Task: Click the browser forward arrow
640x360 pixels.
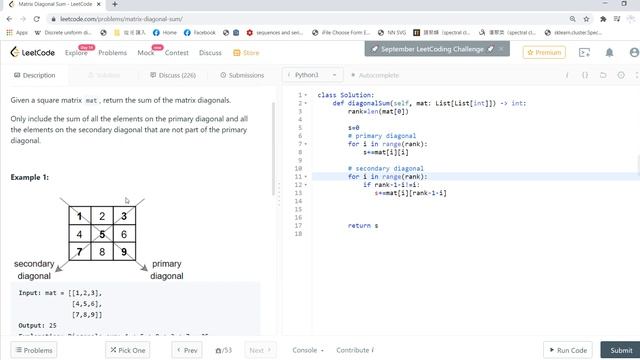Action: click(23, 19)
